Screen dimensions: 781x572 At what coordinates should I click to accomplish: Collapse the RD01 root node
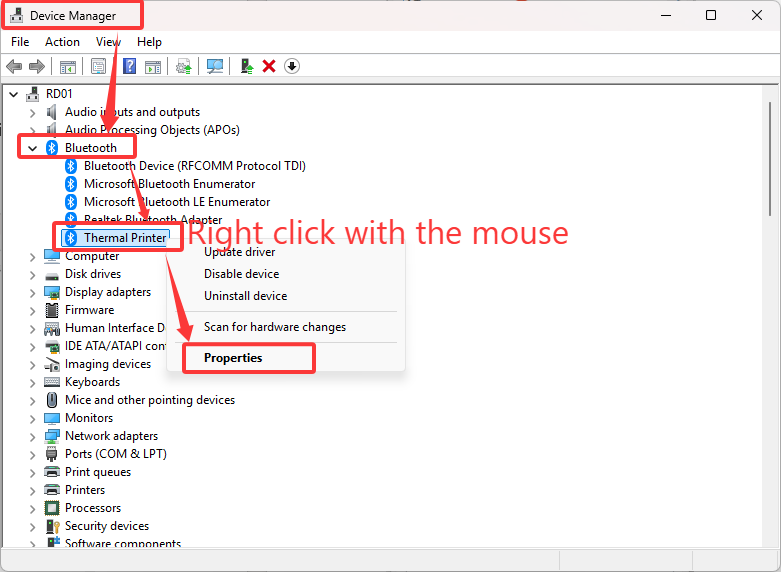coord(13,94)
